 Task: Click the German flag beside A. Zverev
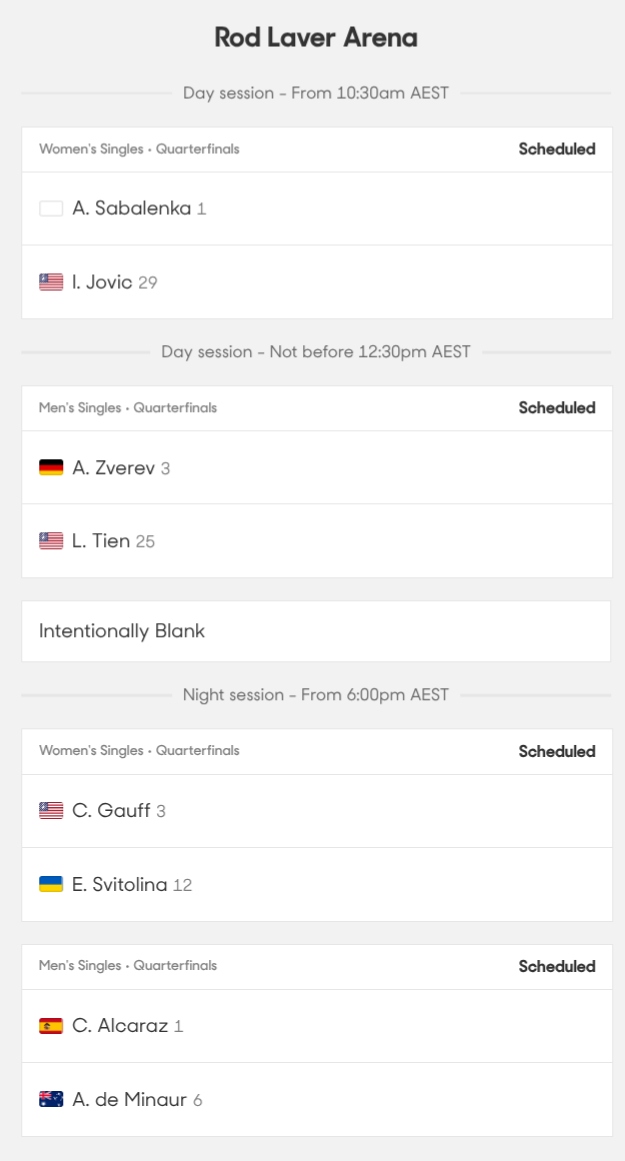pos(49,467)
